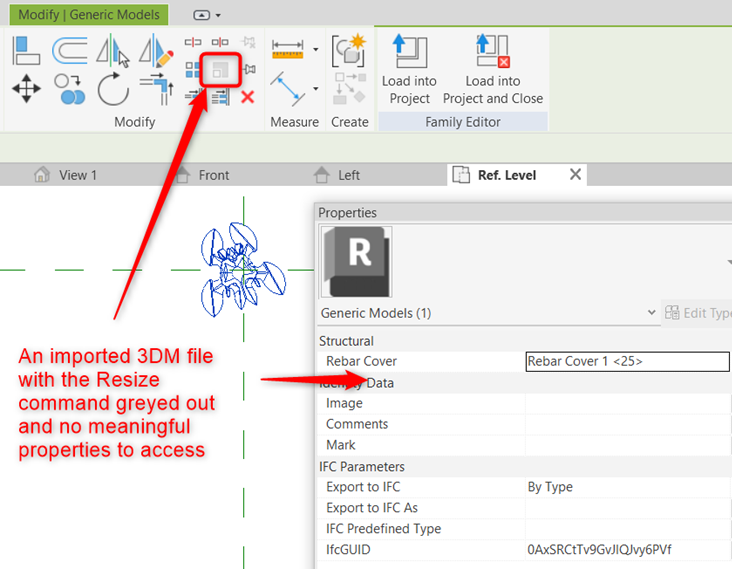Click the Array tool icon
This screenshot has width=732, height=569.
pyautogui.click(x=194, y=69)
